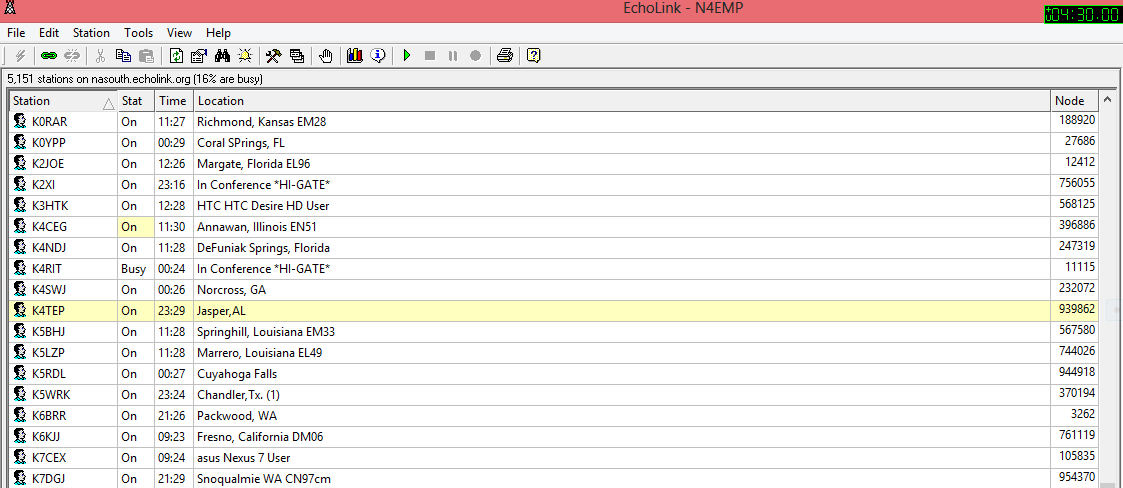Open the Edit menu
This screenshot has height=488, width=1123.
(x=49, y=33)
